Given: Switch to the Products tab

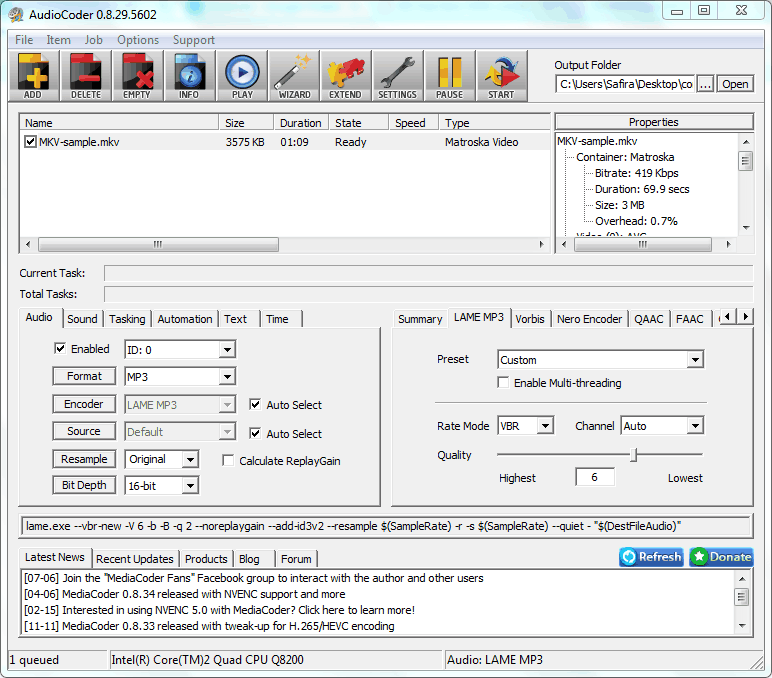Looking at the screenshot, I should pyautogui.click(x=206, y=559).
